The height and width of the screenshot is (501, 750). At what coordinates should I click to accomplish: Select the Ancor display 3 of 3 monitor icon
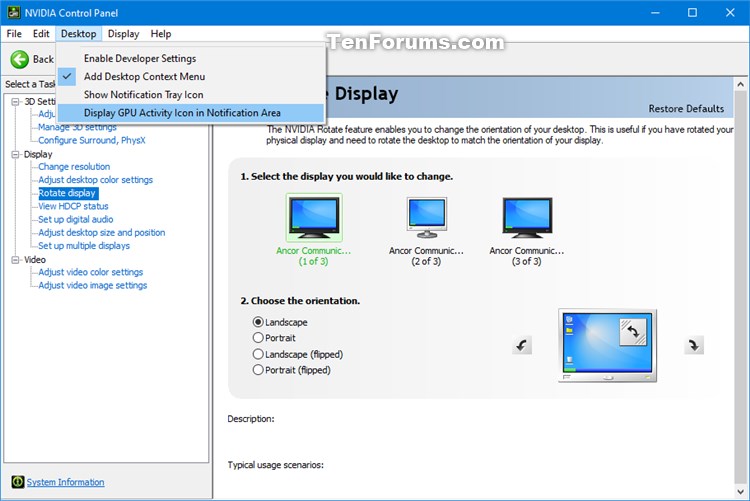527,218
